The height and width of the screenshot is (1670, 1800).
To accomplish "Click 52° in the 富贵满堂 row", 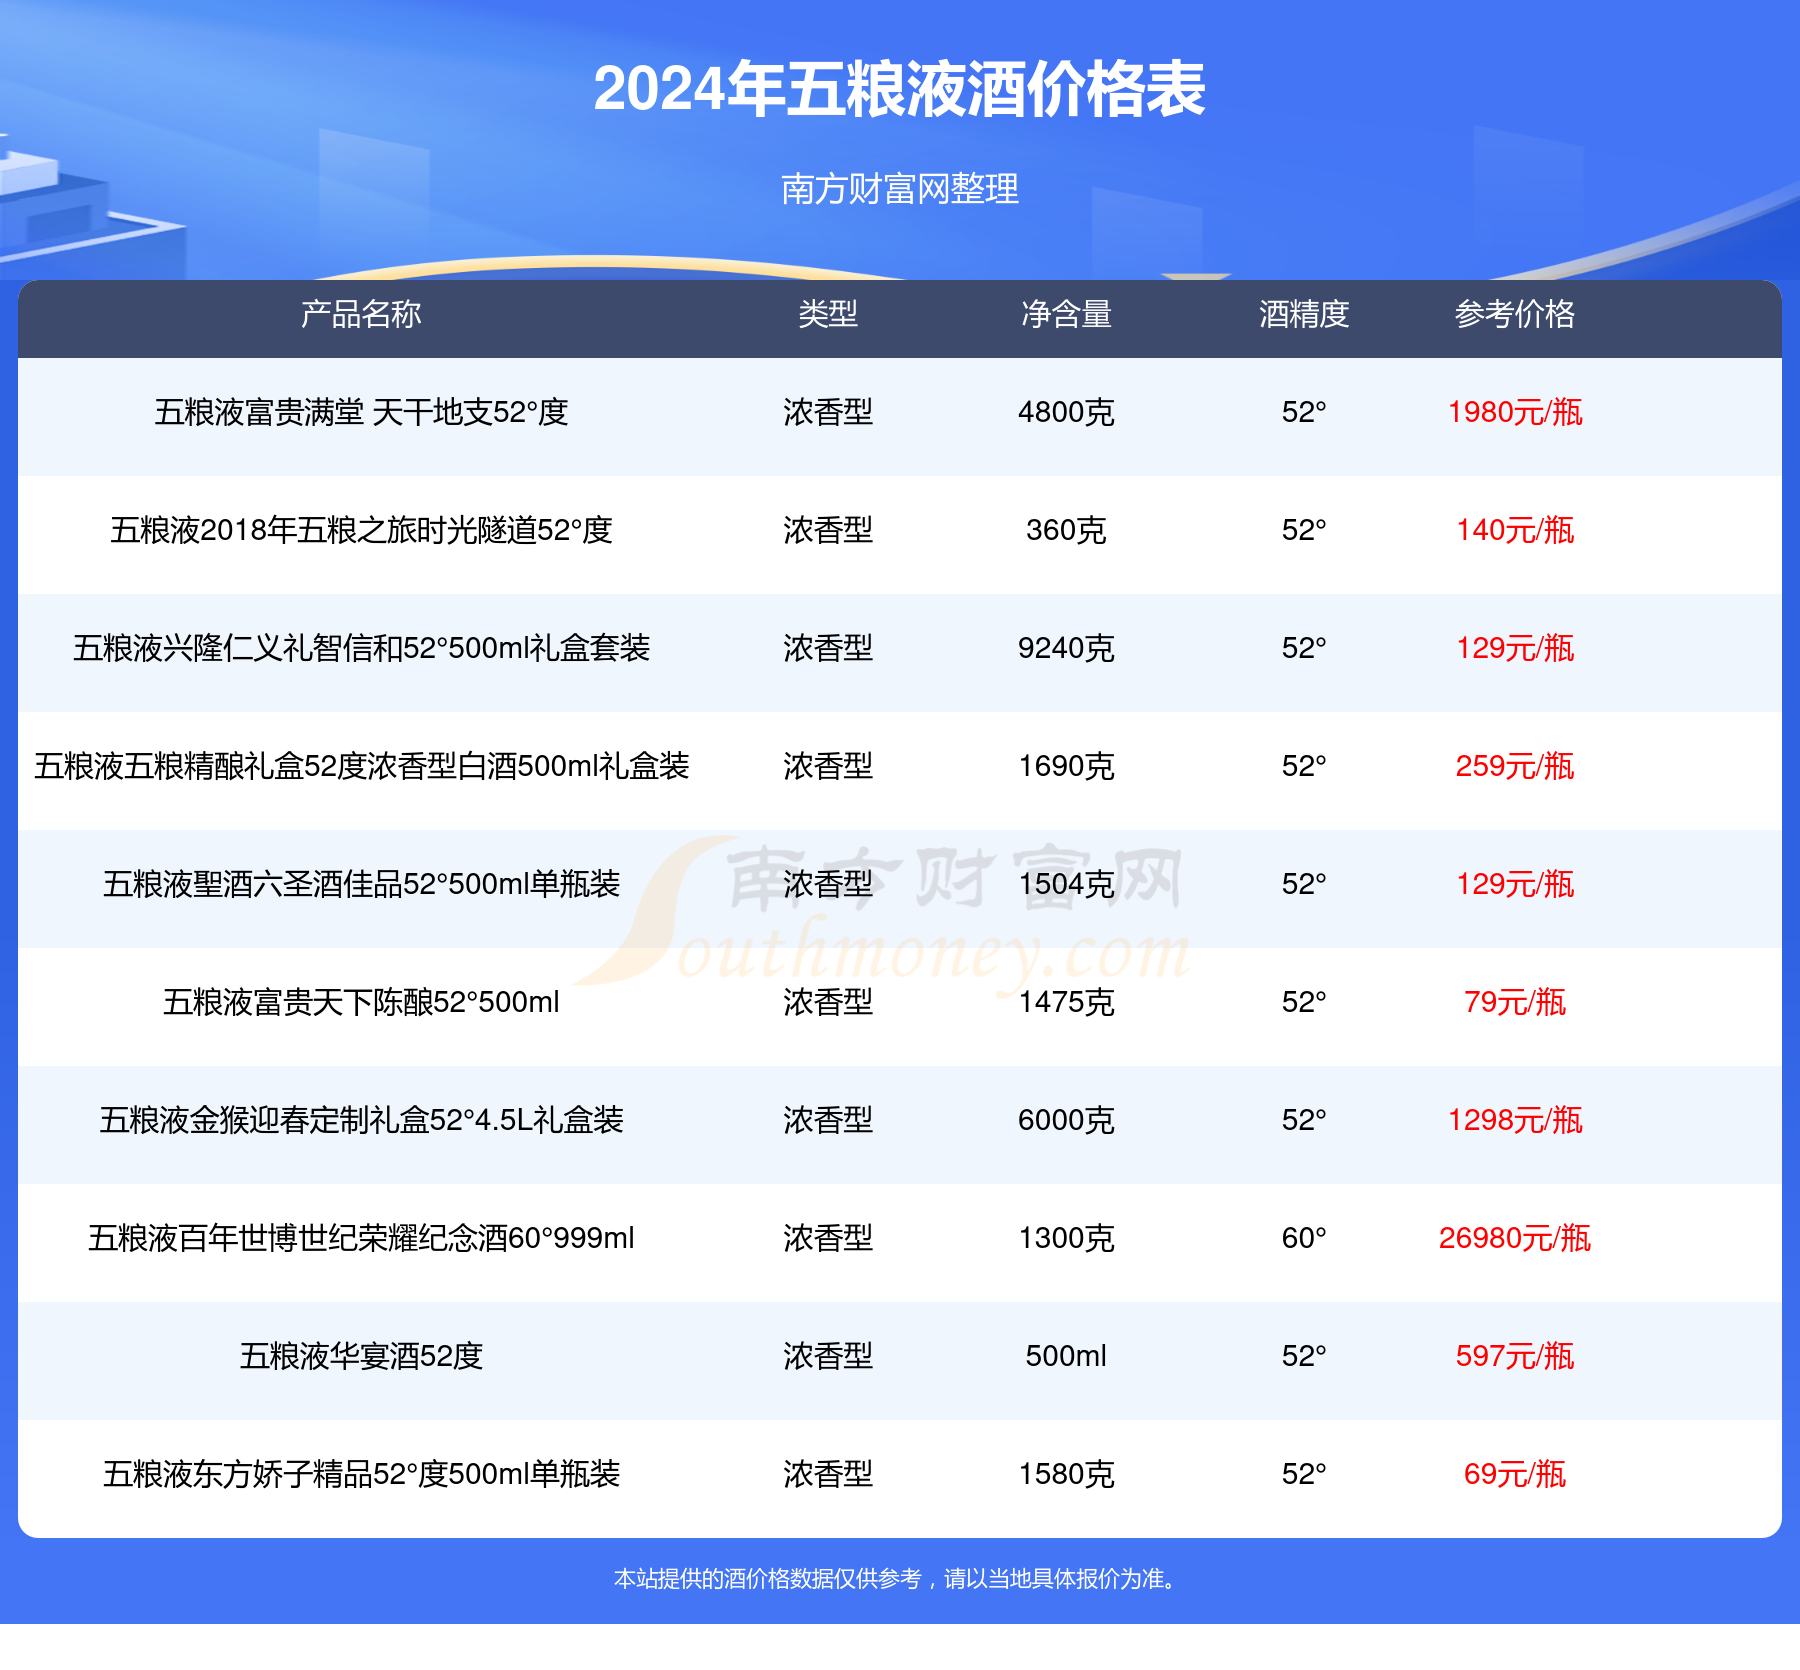I will 1304,412.
